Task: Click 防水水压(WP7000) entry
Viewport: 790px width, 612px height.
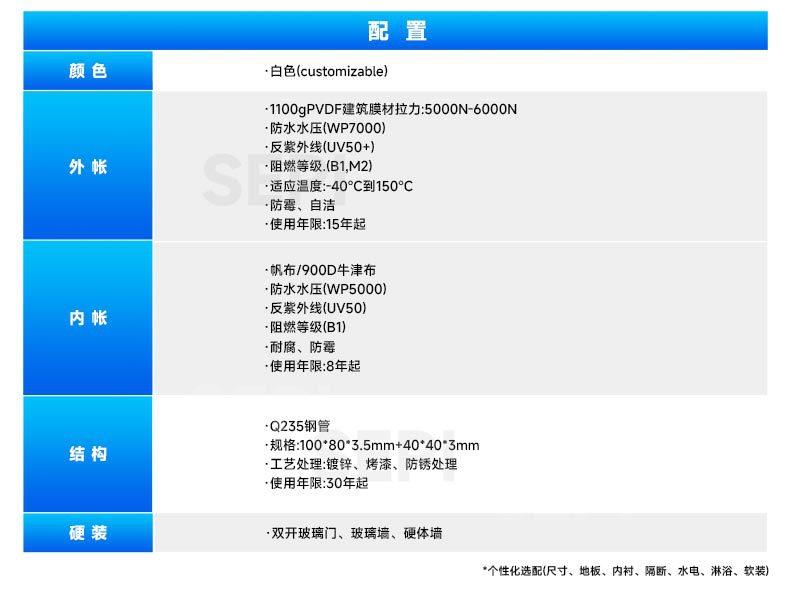Action: click(x=325, y=128)
